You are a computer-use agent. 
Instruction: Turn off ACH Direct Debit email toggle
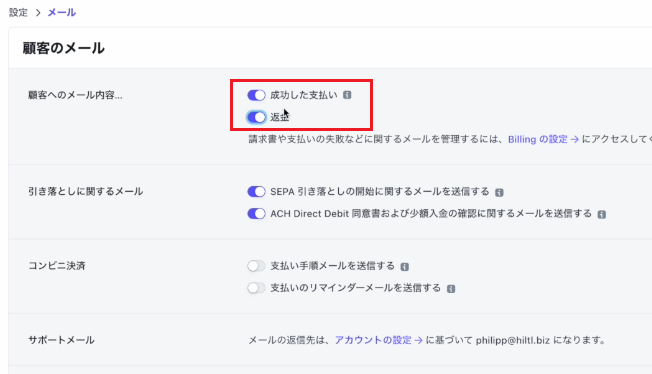(x=256, y=213)
